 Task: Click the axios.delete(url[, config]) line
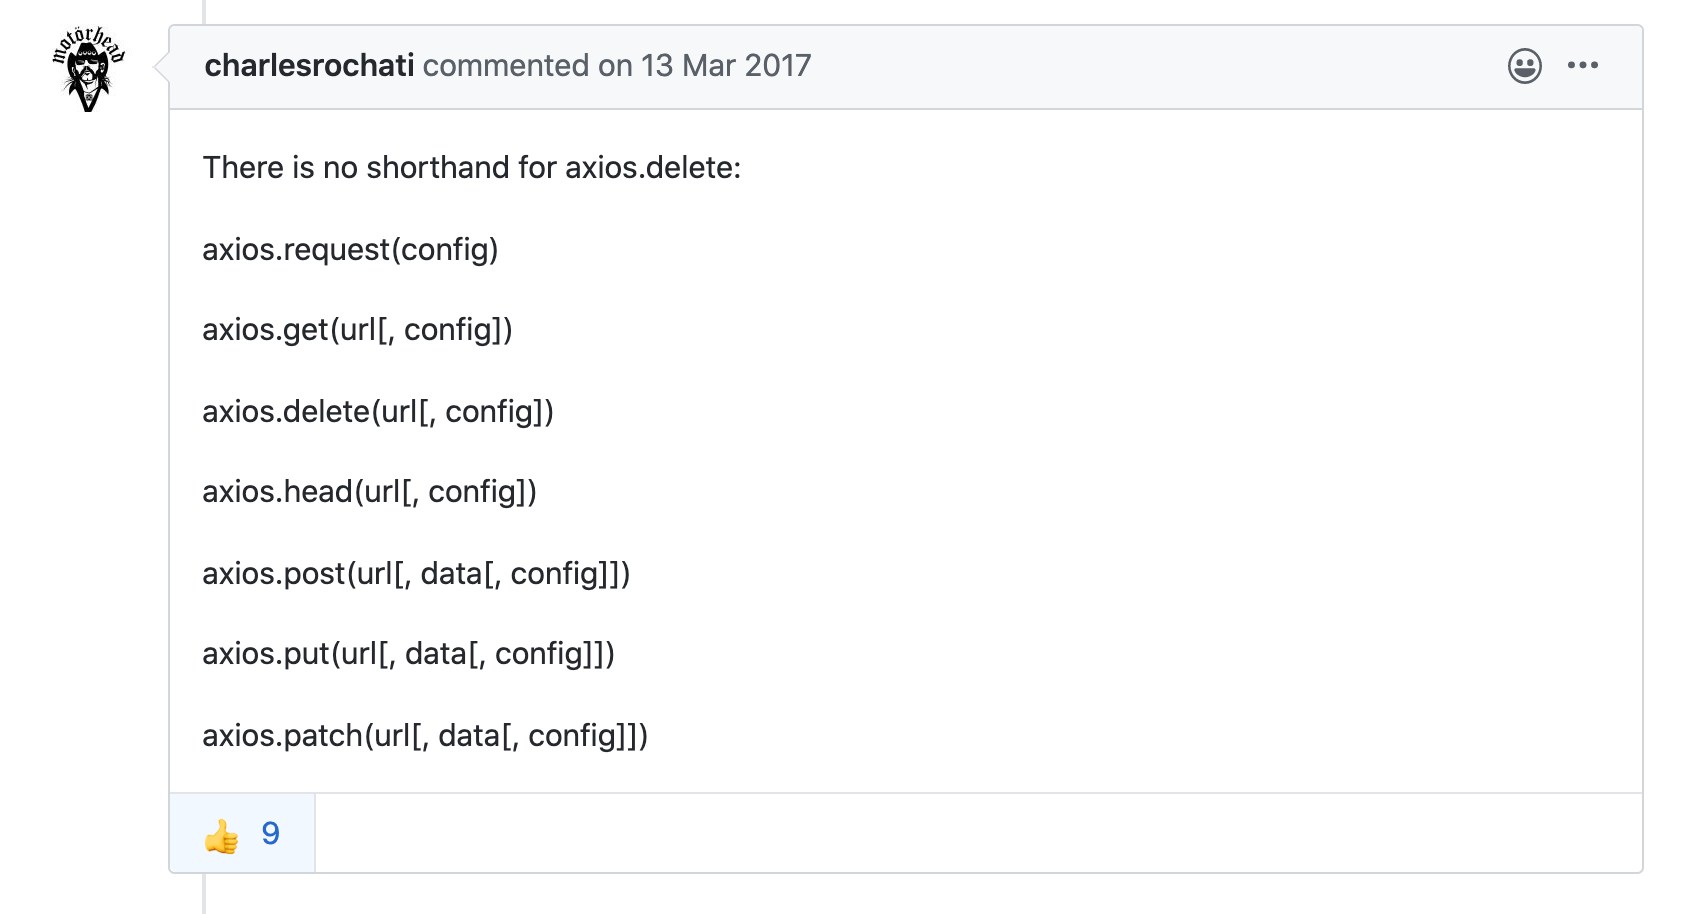[x=378, y=411]
